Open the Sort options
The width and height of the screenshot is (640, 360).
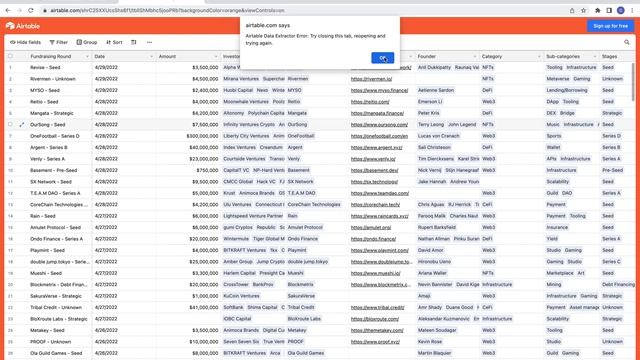click(x=114, y=42)
